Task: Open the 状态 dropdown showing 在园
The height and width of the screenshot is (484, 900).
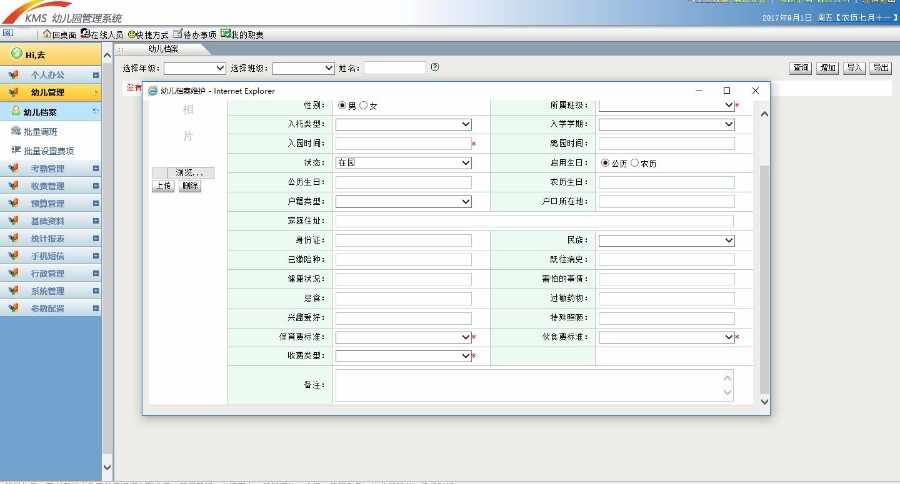Action: 404,162
